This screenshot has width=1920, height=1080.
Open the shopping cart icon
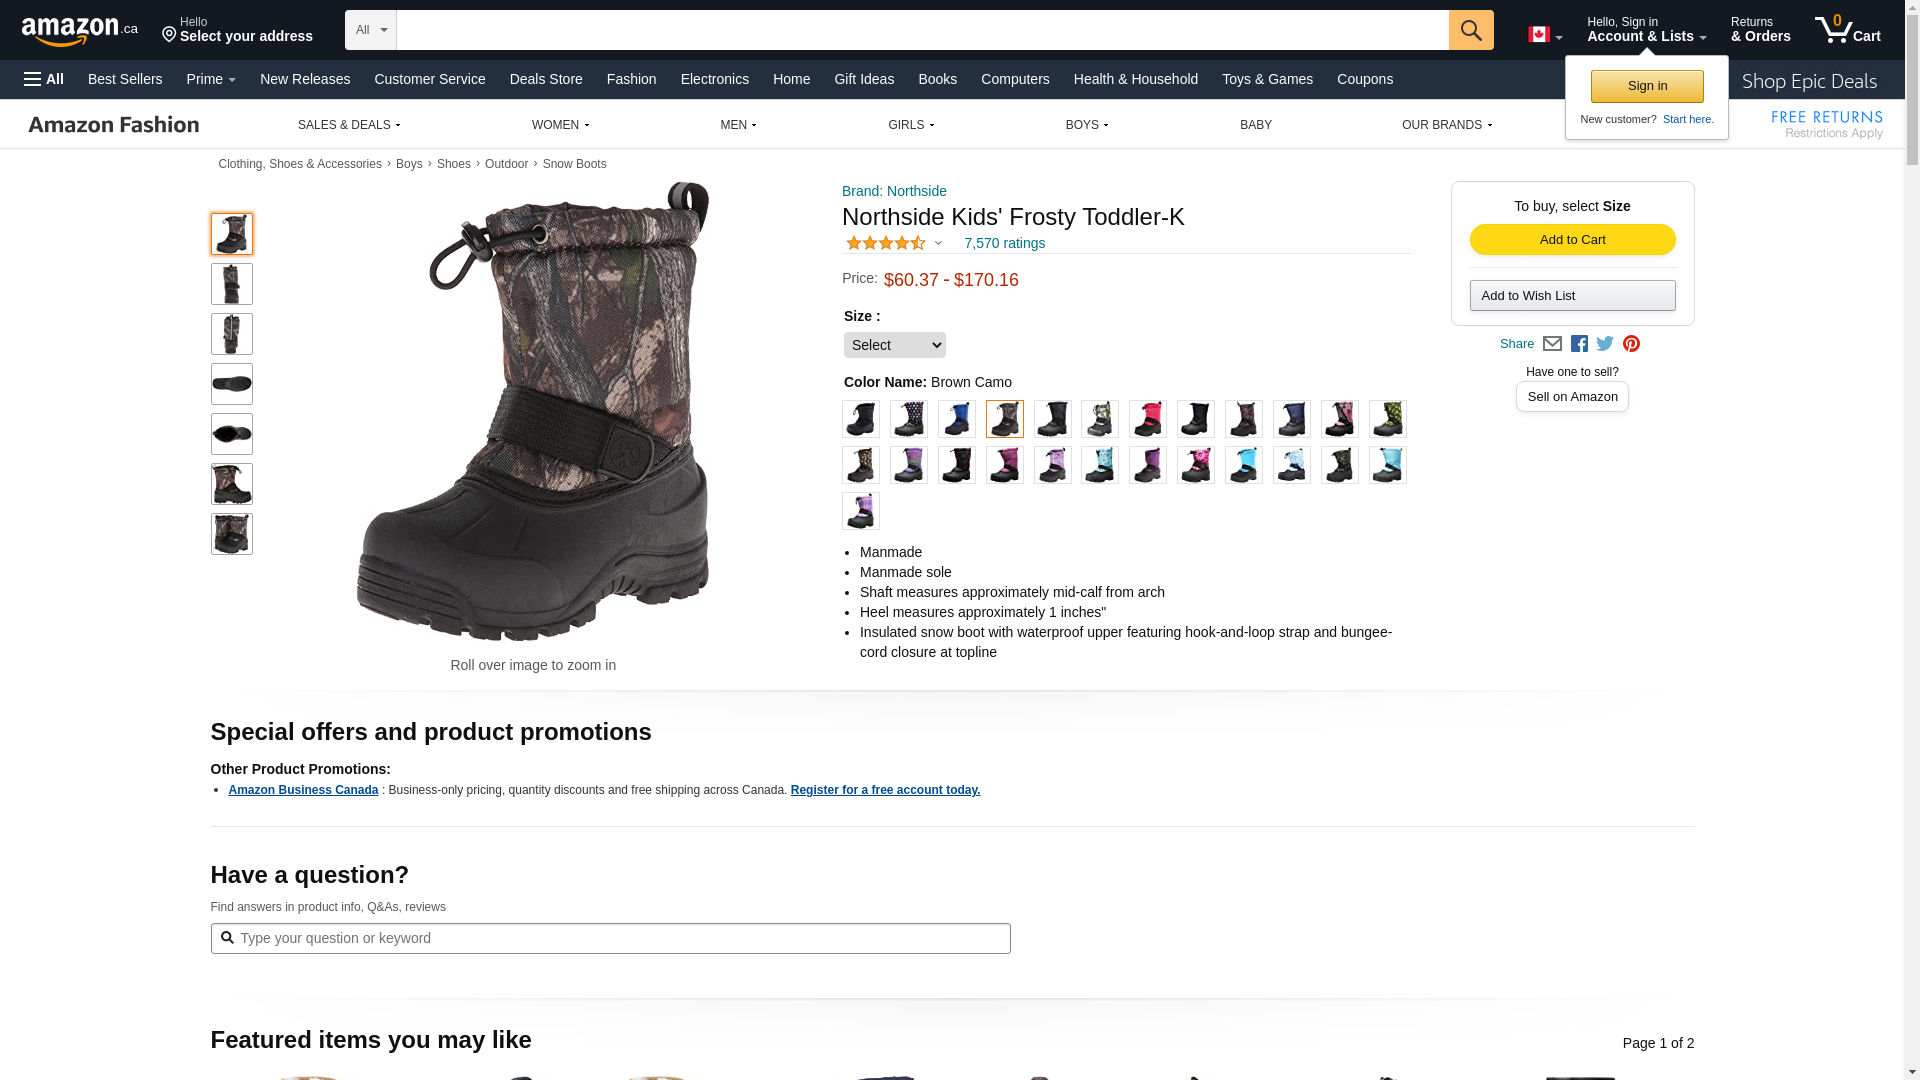click(1848, 29)
